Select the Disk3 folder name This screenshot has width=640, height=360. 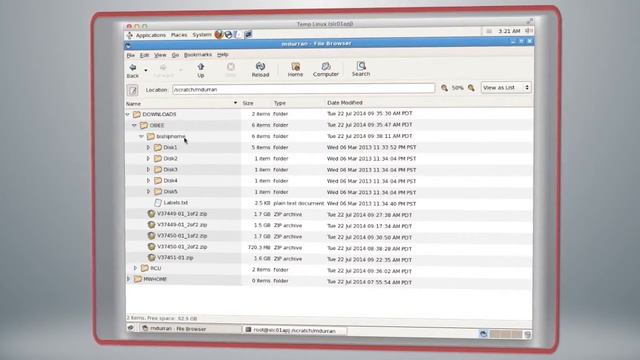(x=170, y=169)
